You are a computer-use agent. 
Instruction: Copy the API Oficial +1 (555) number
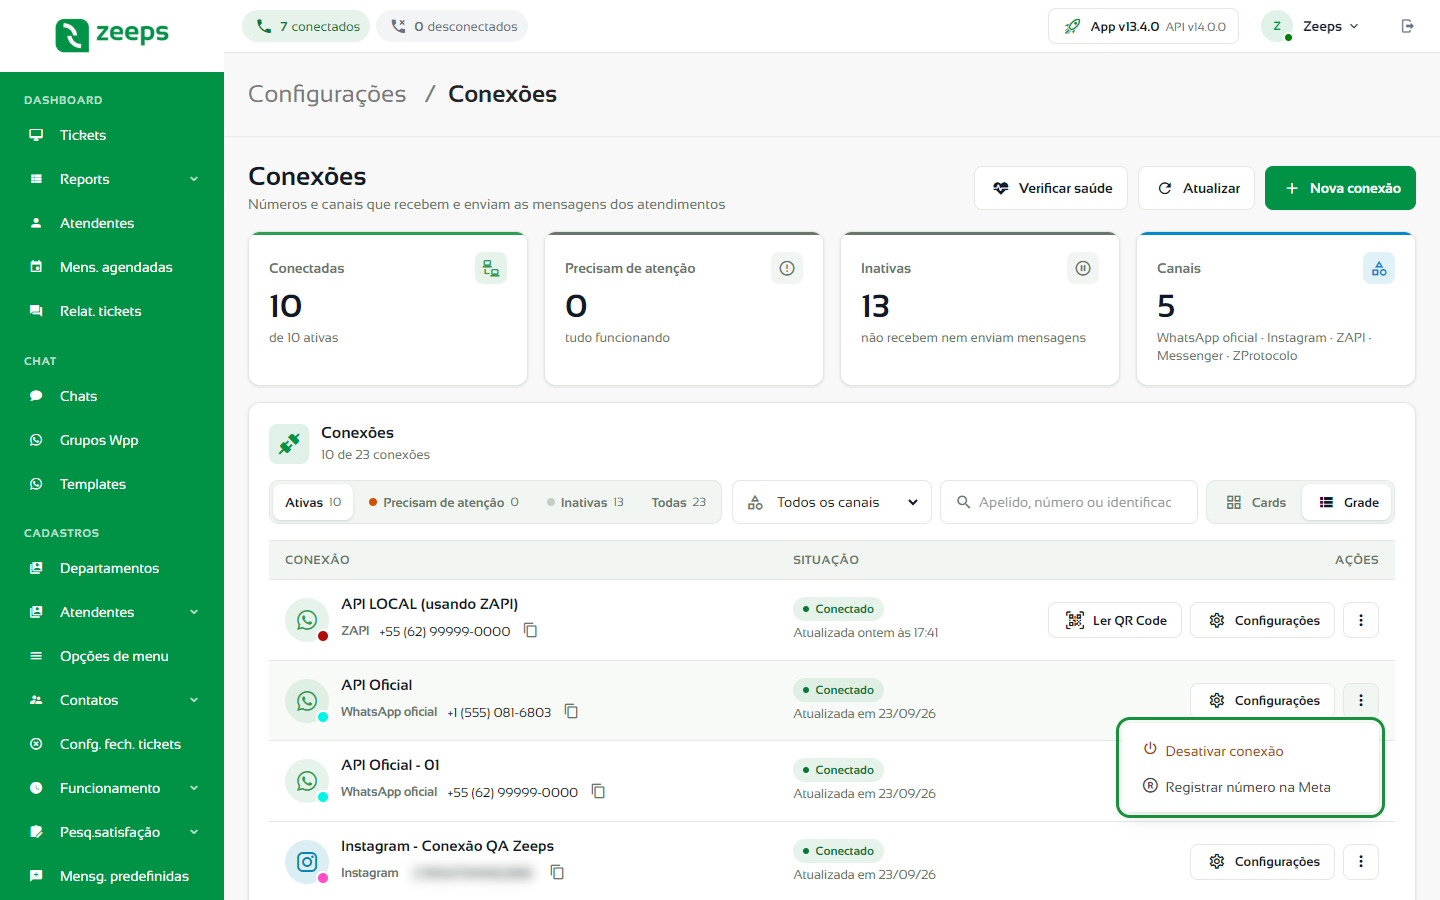click(x=572, y=711)
